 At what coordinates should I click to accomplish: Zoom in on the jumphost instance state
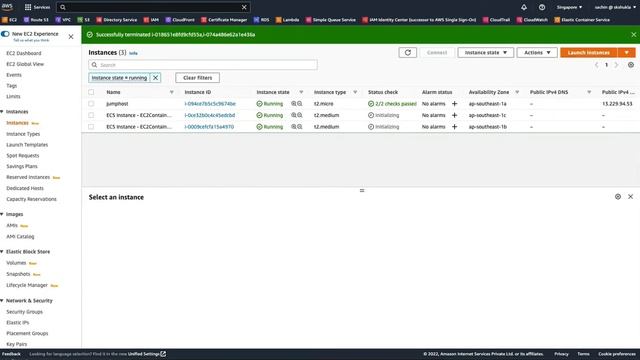[x=293, y=104]
